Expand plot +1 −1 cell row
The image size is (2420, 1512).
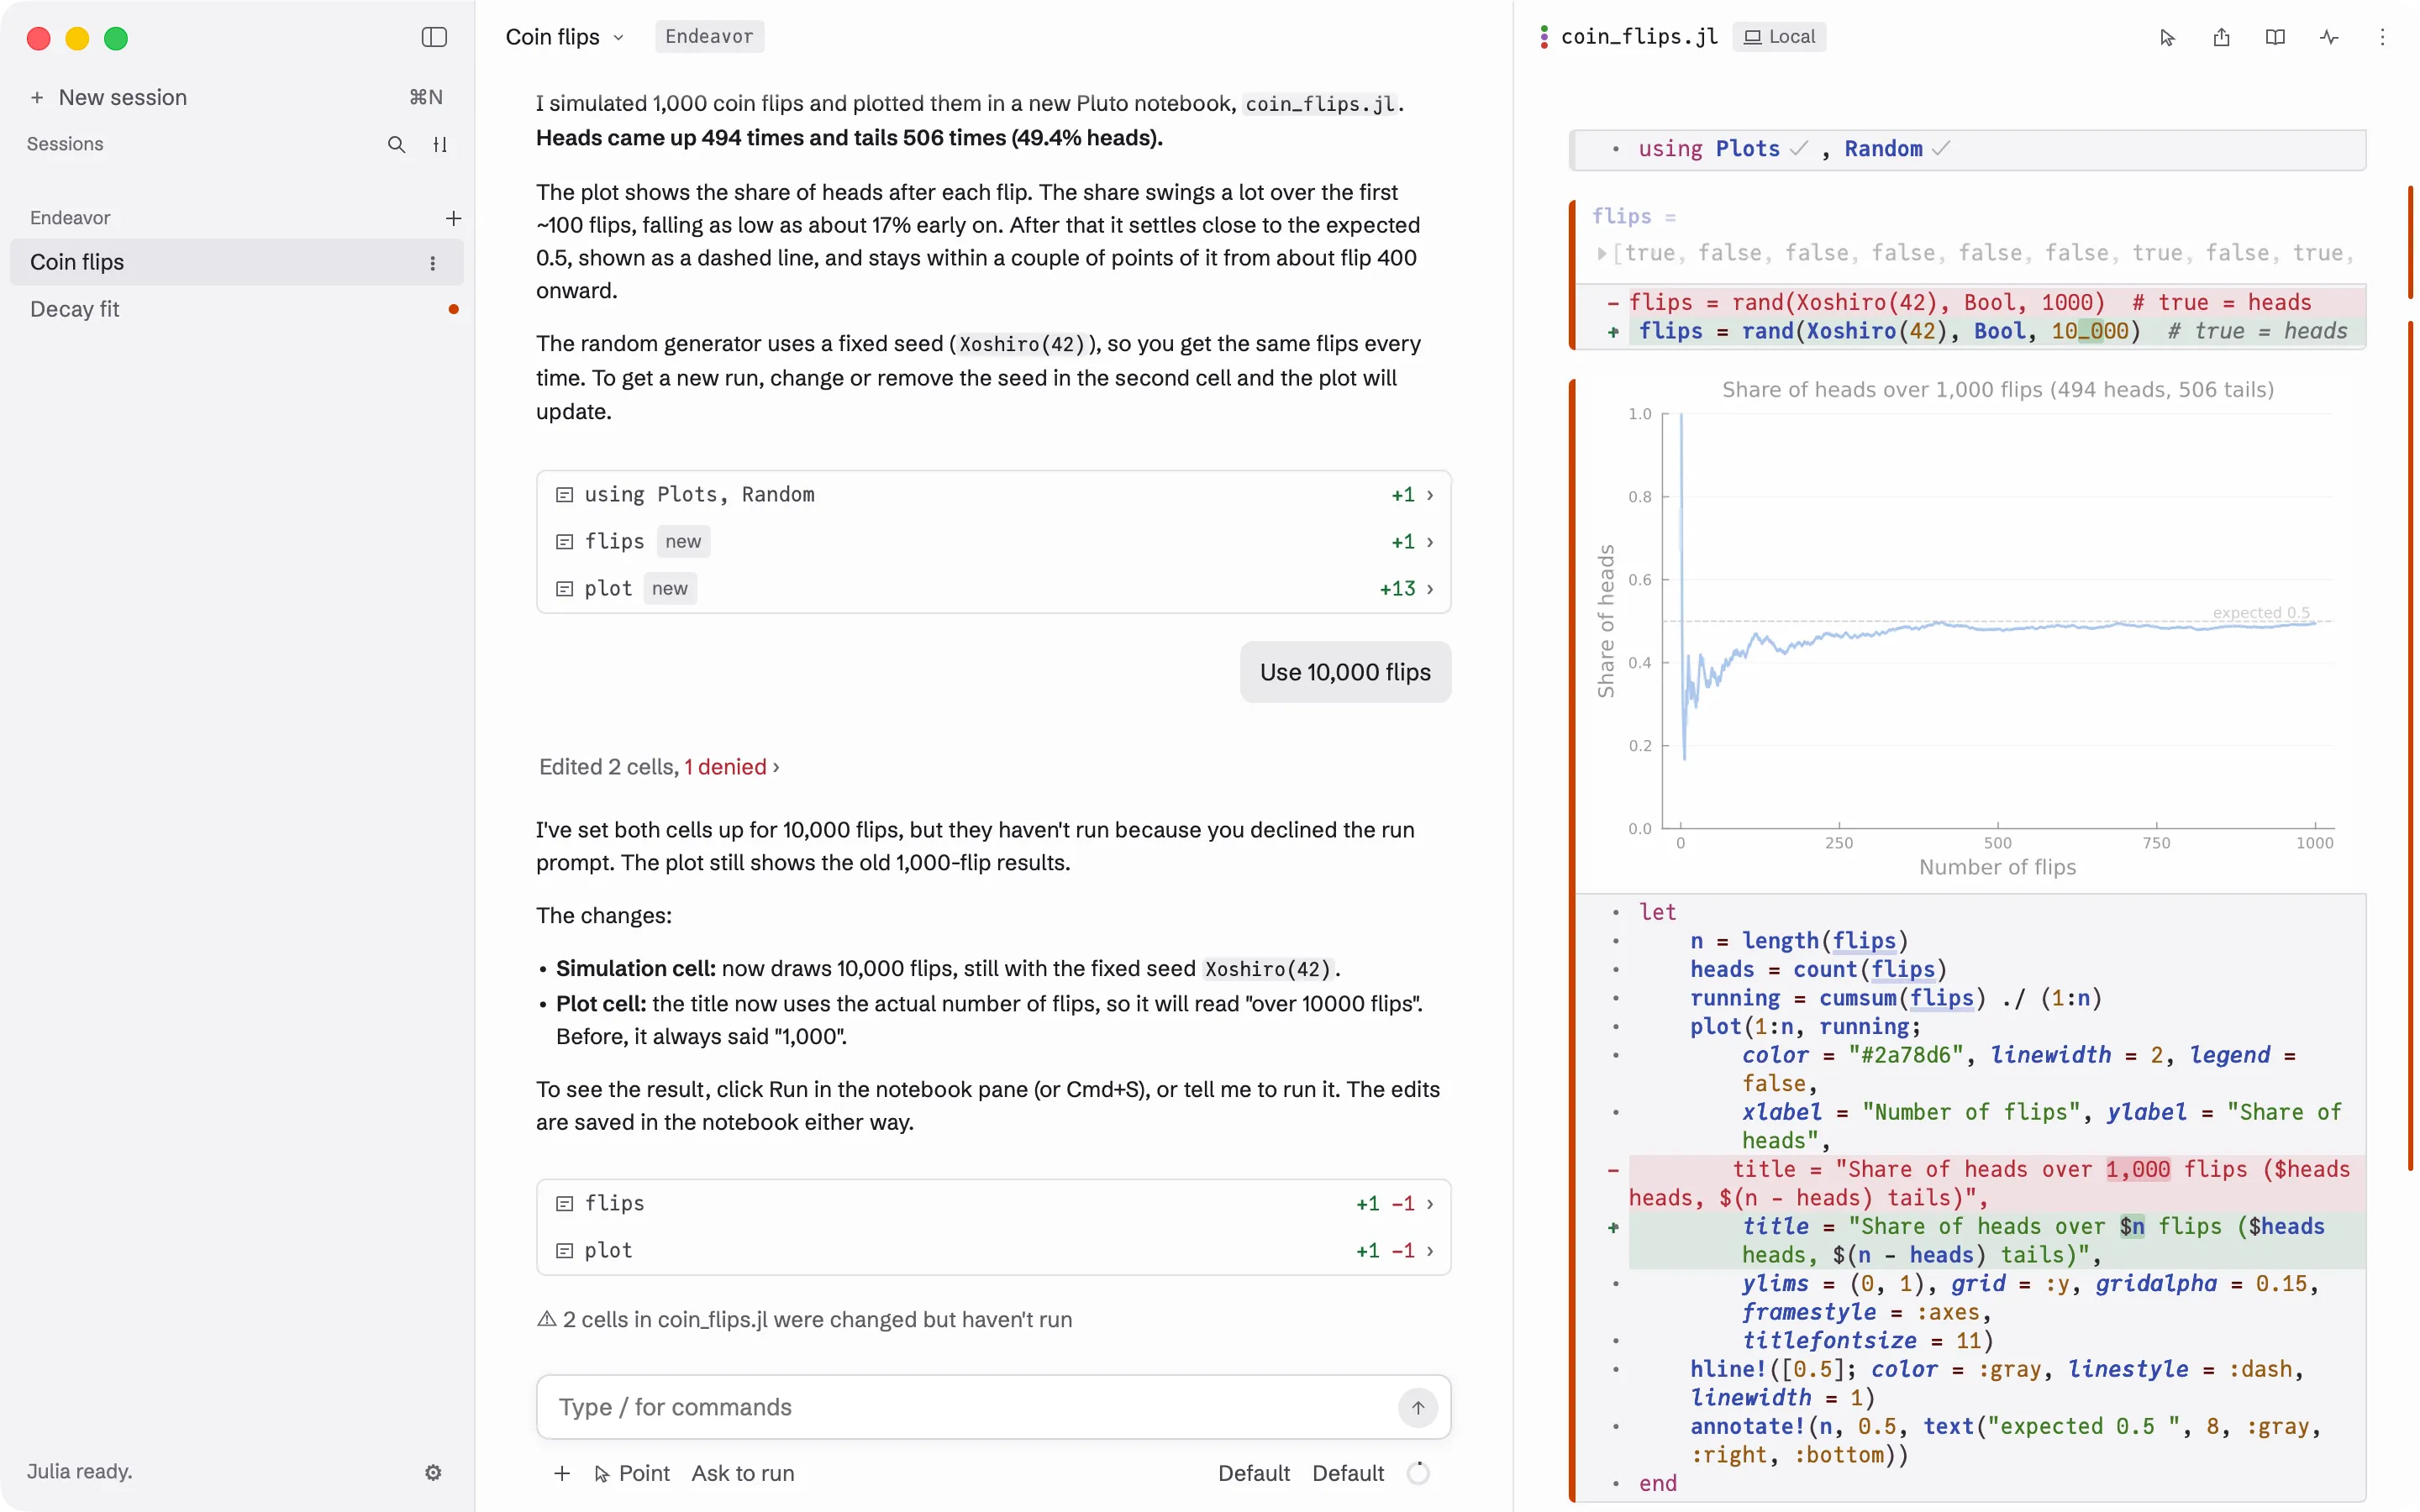(x=994, y=1250)
